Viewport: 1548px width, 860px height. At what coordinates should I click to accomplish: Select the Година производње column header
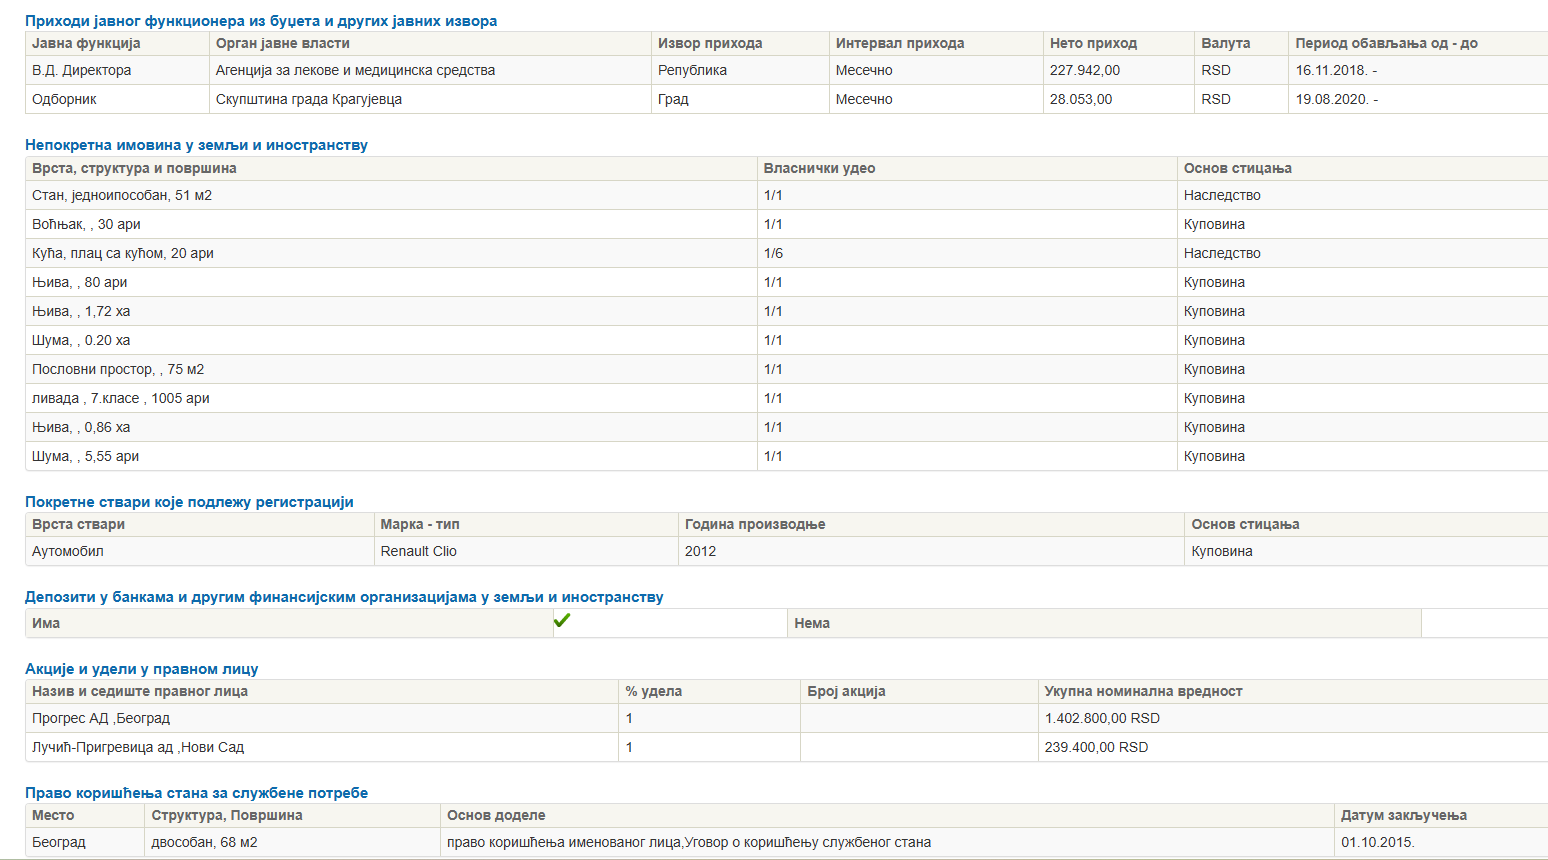click(x=755, y=524)
